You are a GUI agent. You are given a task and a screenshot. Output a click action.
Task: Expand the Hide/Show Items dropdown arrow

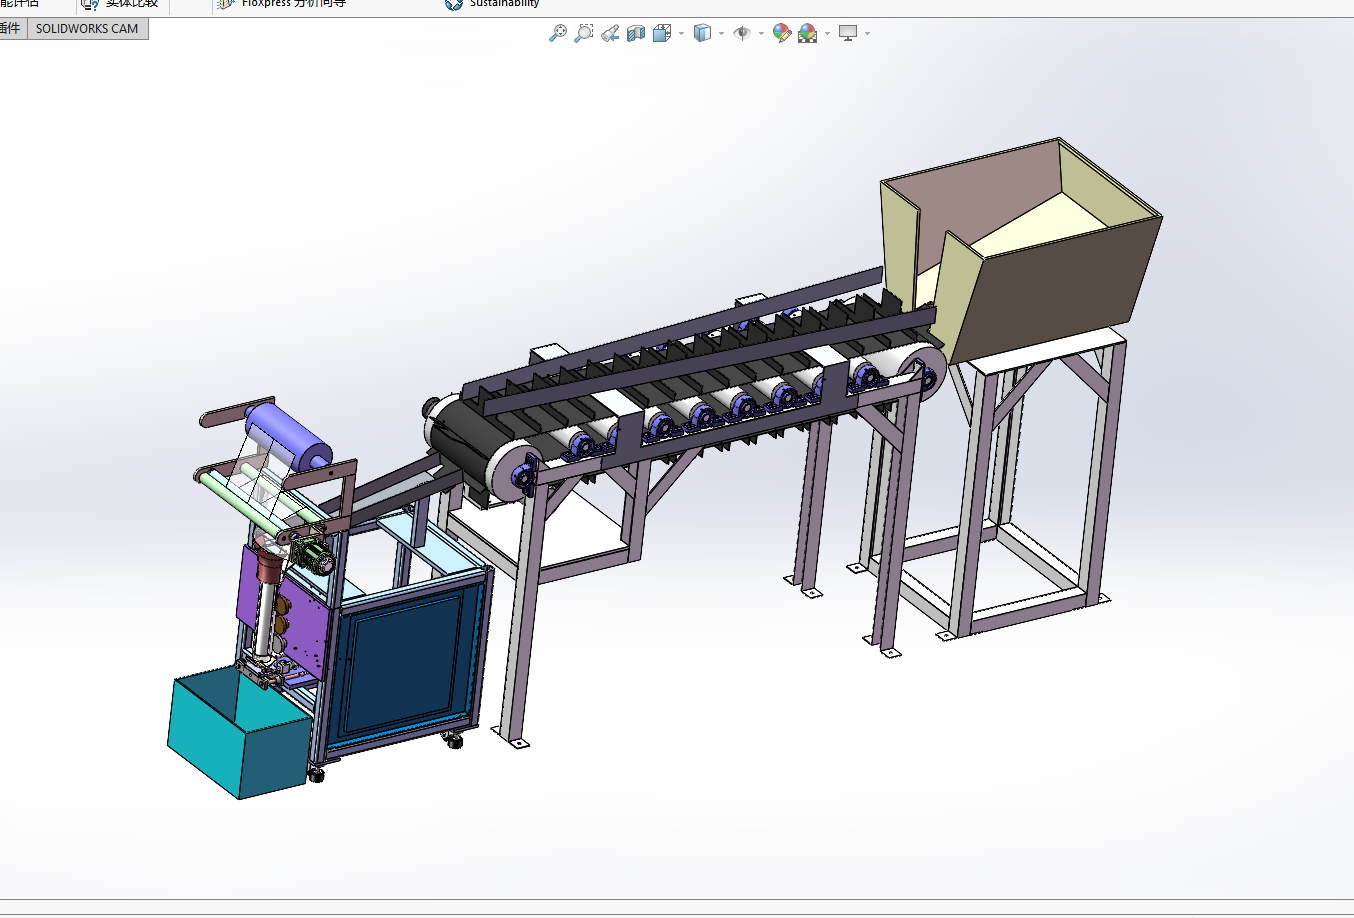pyautogui.click(x=762, y=34)
